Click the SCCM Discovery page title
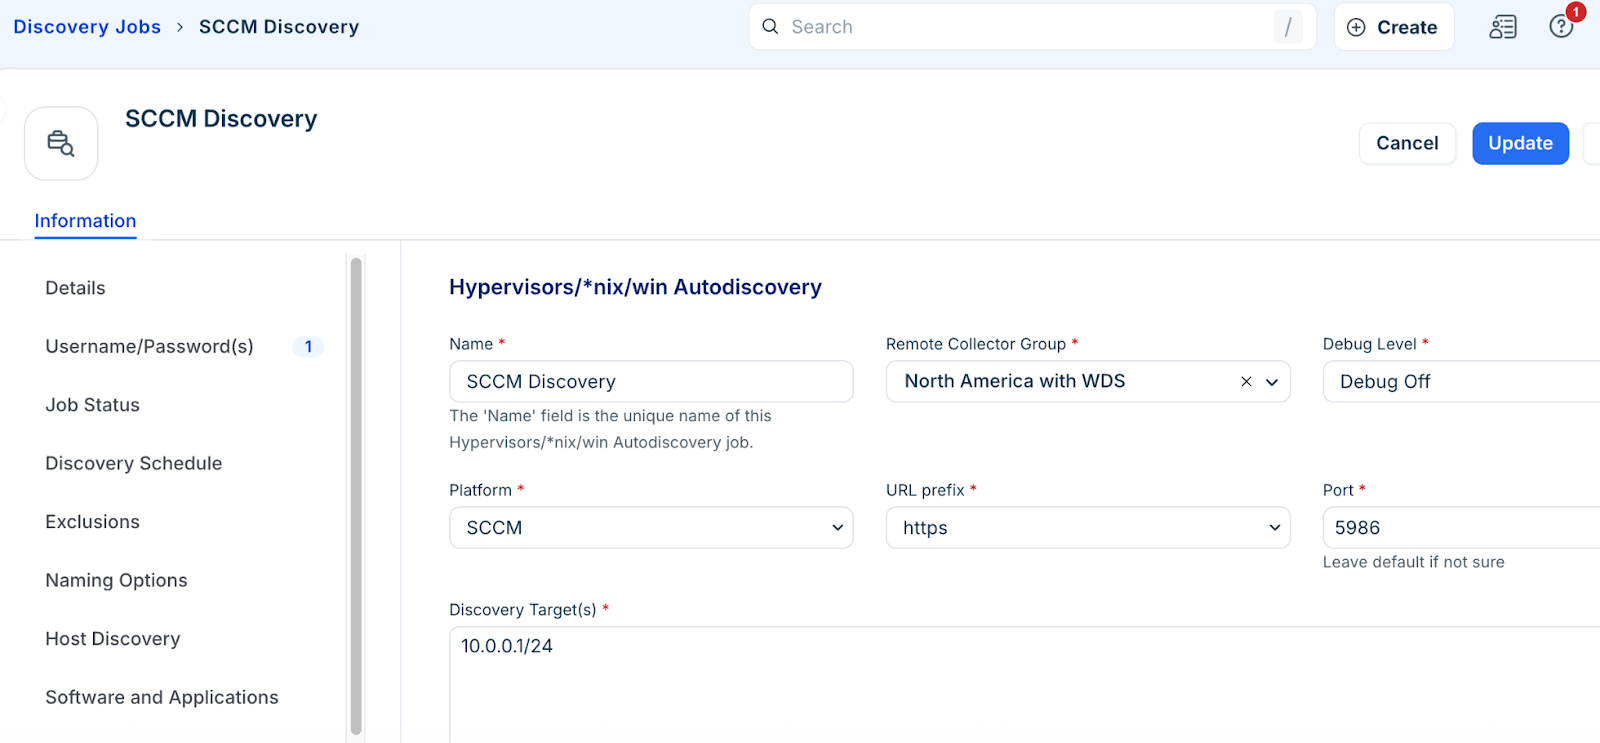Viewport: 1600px width, 743px height. 221,119
